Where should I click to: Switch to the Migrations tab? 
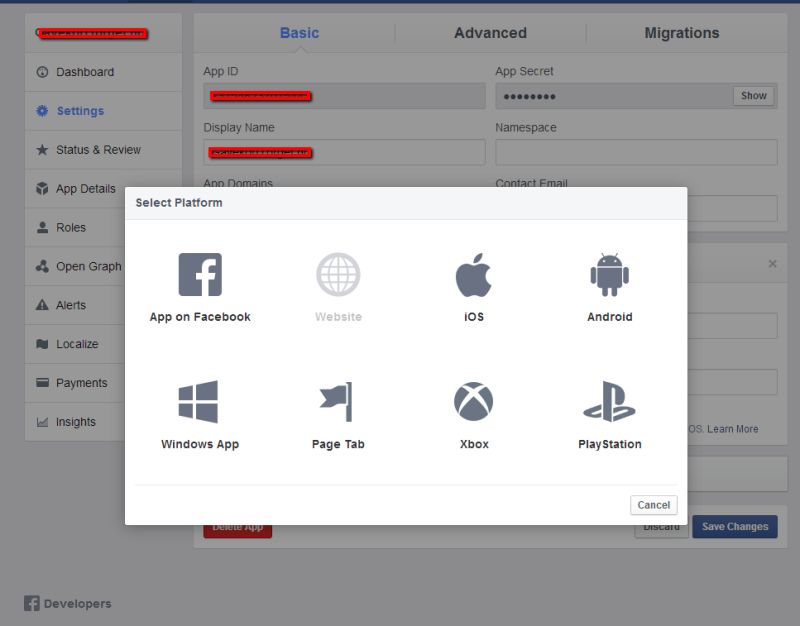pos(681,33)
